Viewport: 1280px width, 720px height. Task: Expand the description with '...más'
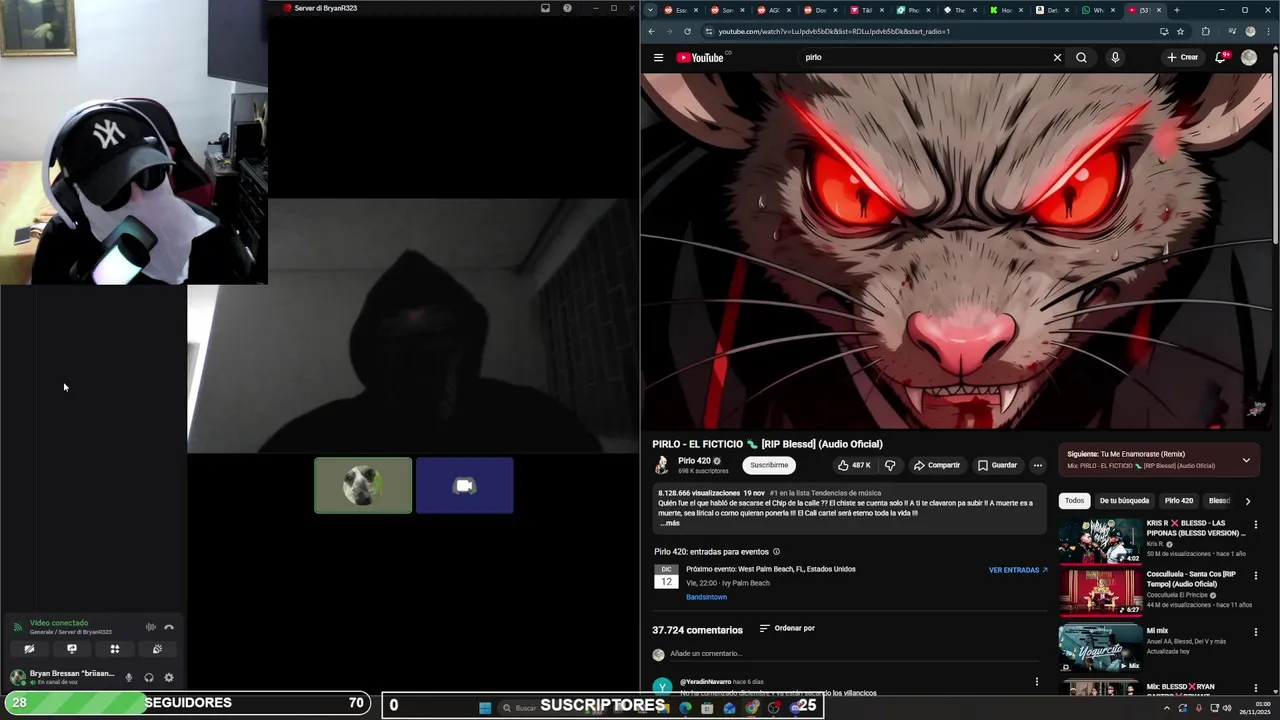670,523
